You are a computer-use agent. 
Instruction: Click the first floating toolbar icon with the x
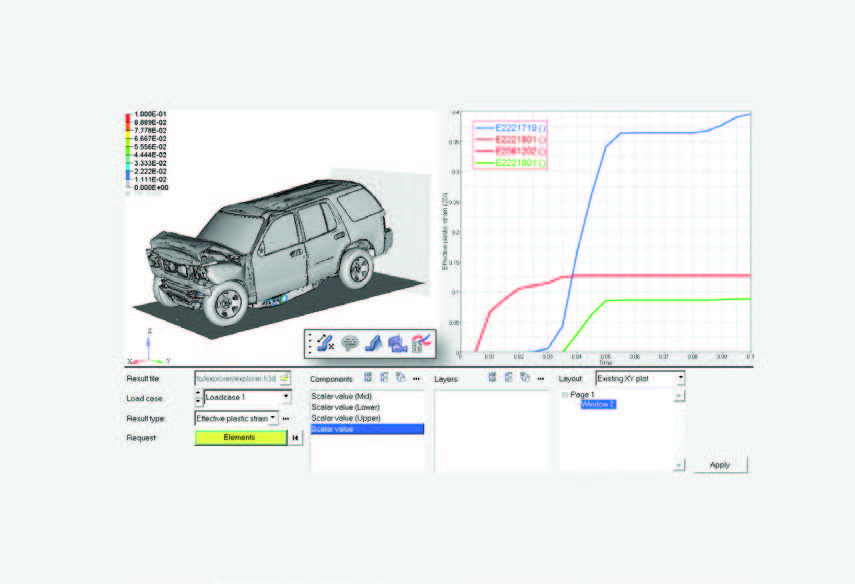324,342
